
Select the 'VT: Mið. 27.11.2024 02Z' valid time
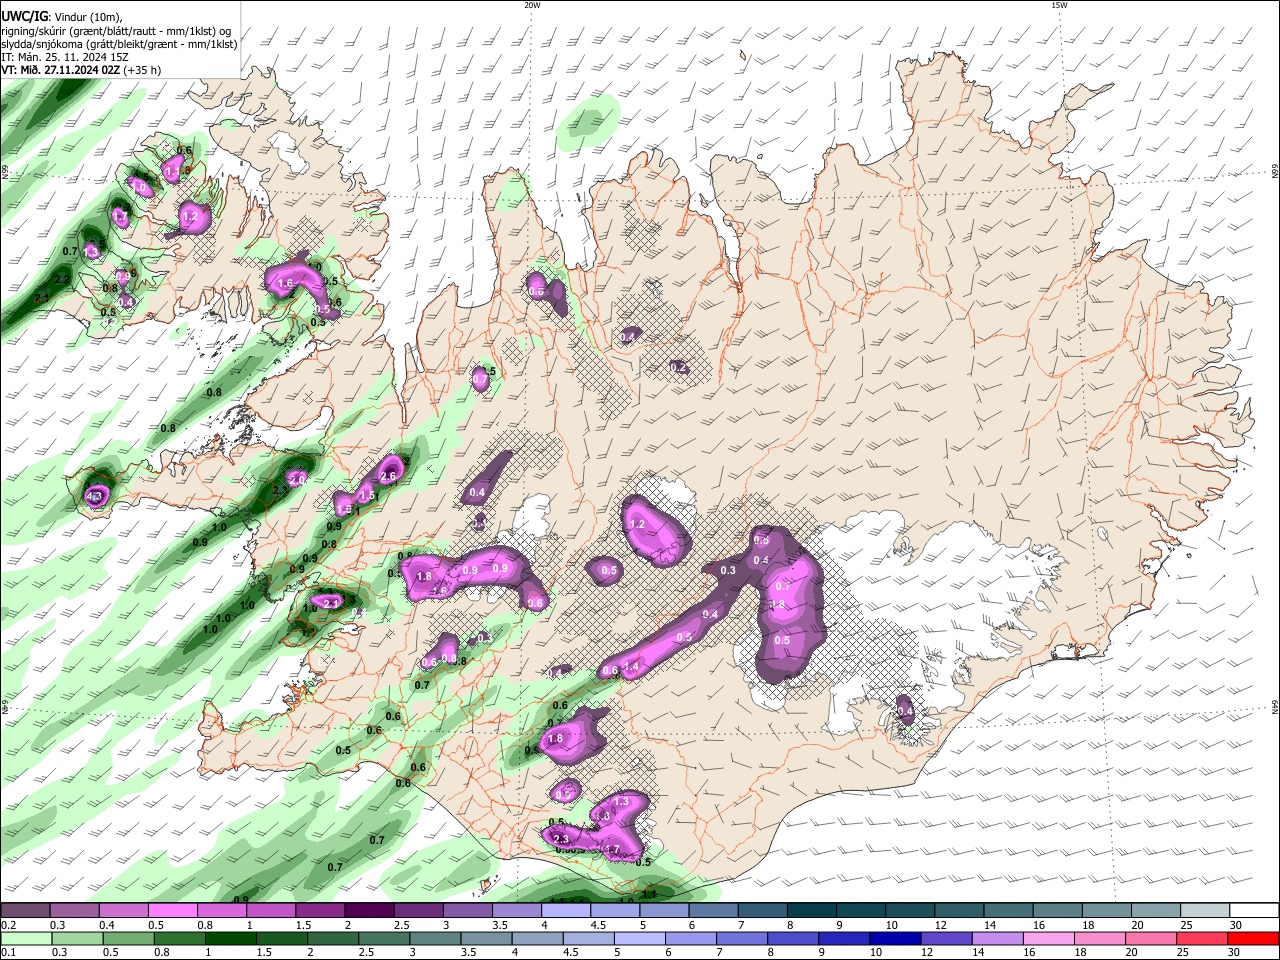tap(61, 70)
